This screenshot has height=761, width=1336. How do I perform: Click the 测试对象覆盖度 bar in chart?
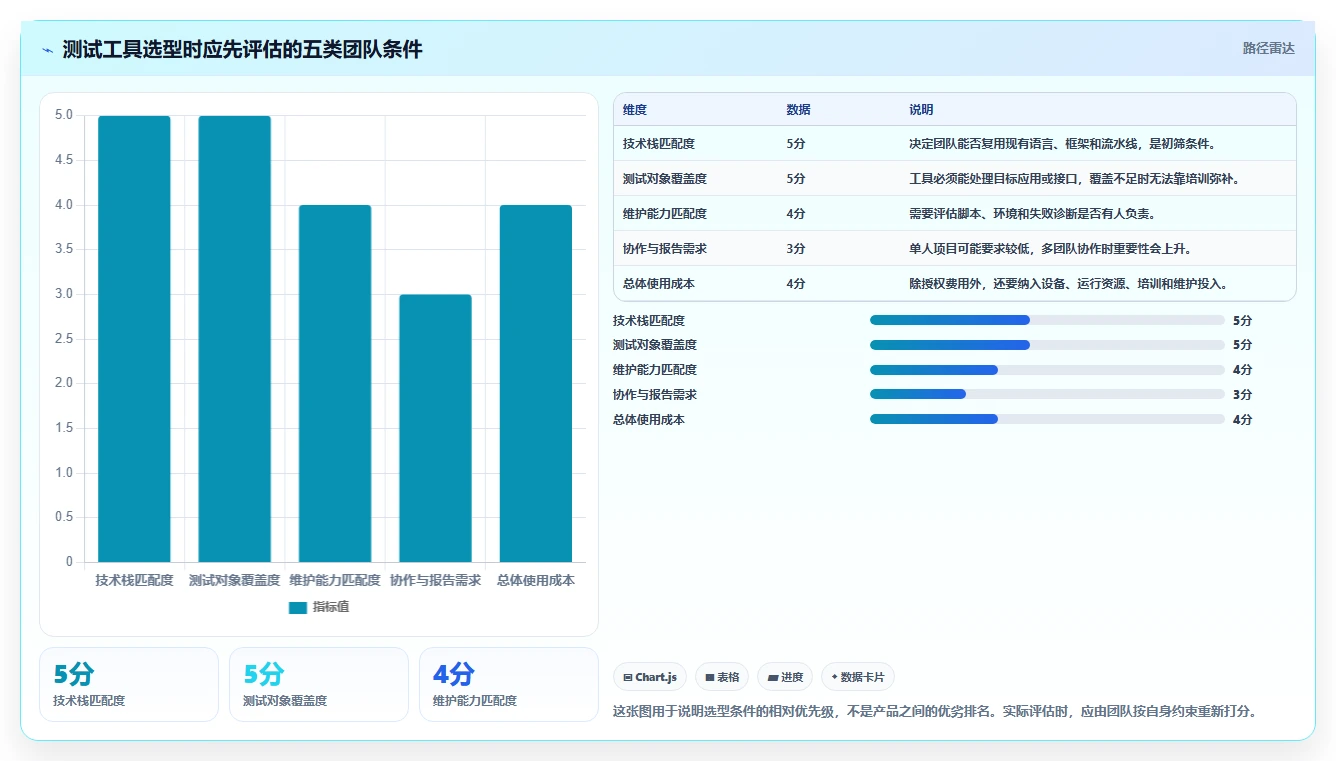234,339
